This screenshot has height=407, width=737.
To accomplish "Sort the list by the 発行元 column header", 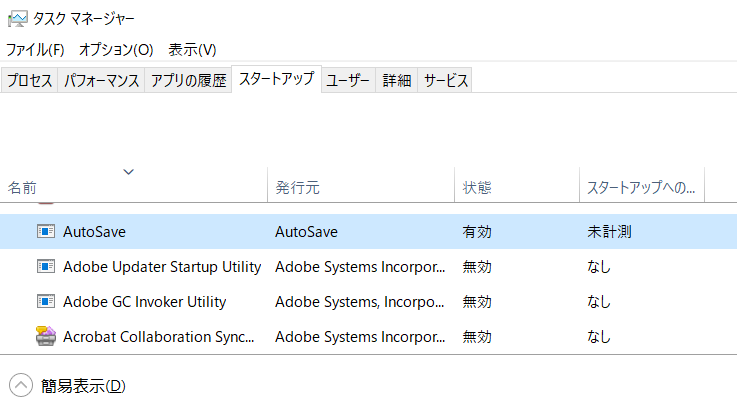I will tap(361, 185).
